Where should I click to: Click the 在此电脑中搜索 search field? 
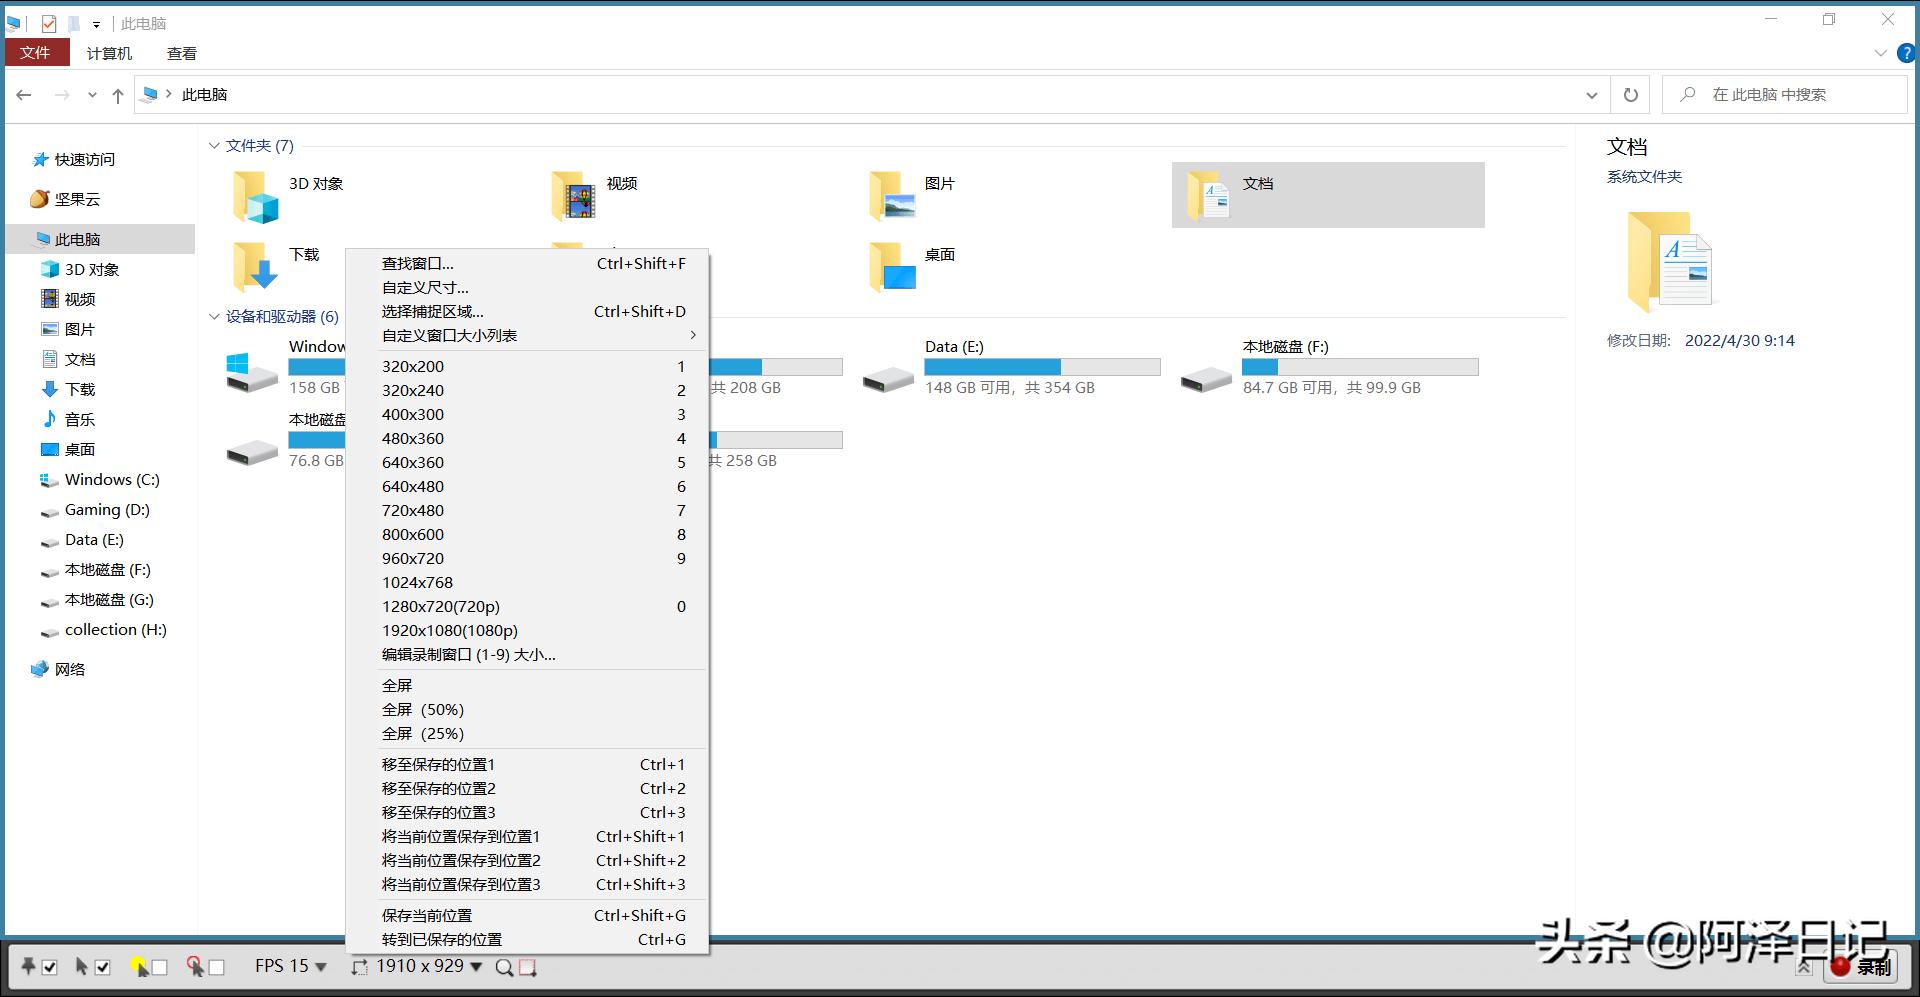click(x=1790, y=94)
